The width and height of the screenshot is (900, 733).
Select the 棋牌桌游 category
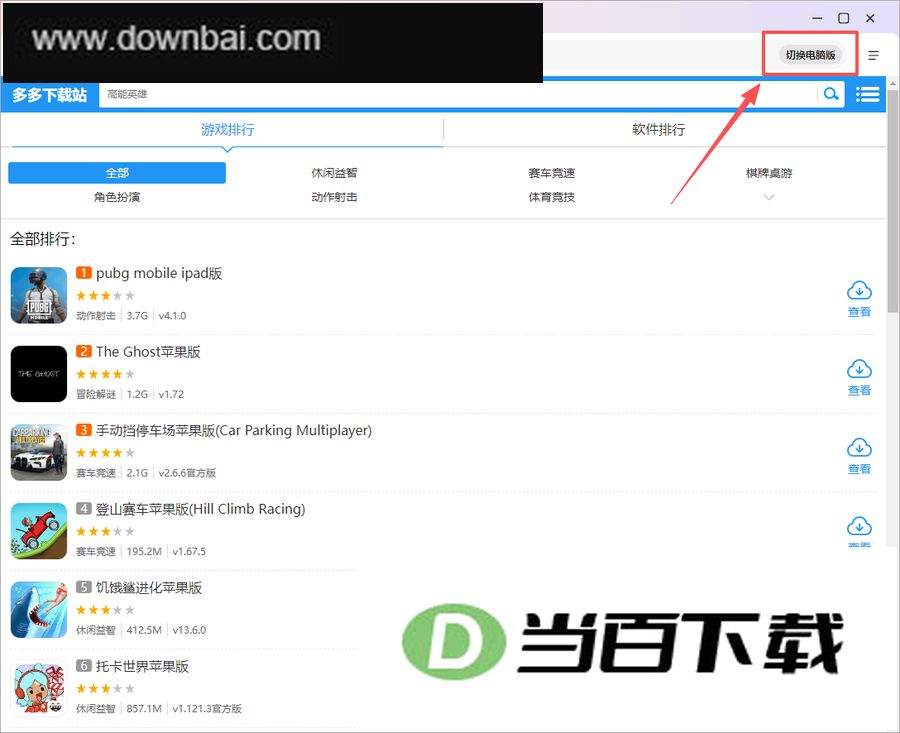[769, 173]
